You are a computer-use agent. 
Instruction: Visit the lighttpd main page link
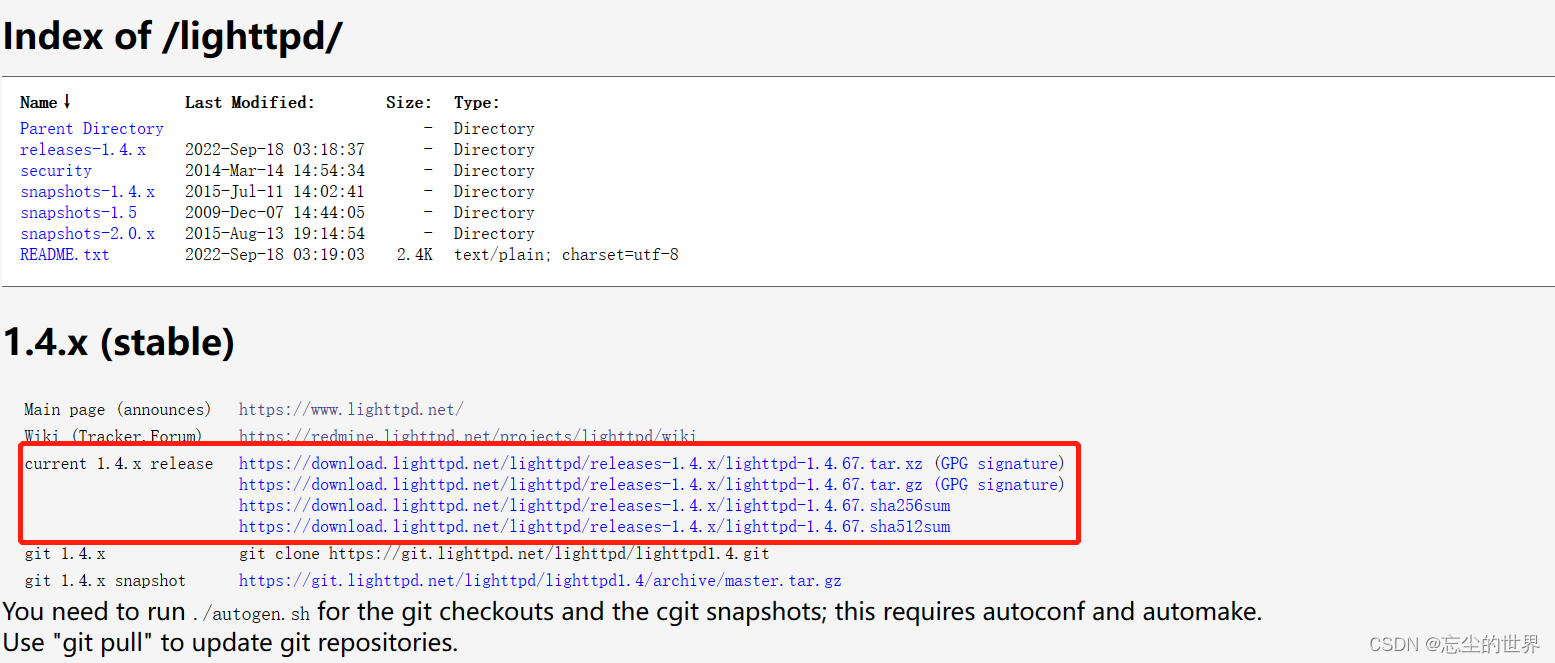(x=352, y=409)
